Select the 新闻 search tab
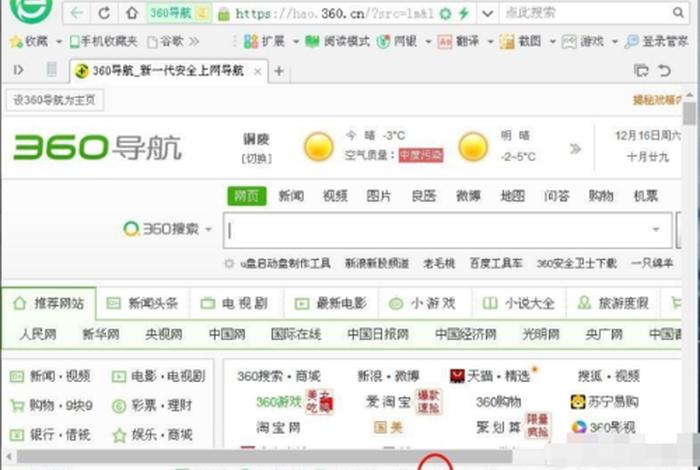This screenshot has width=700, height=470. pos(291,196)
